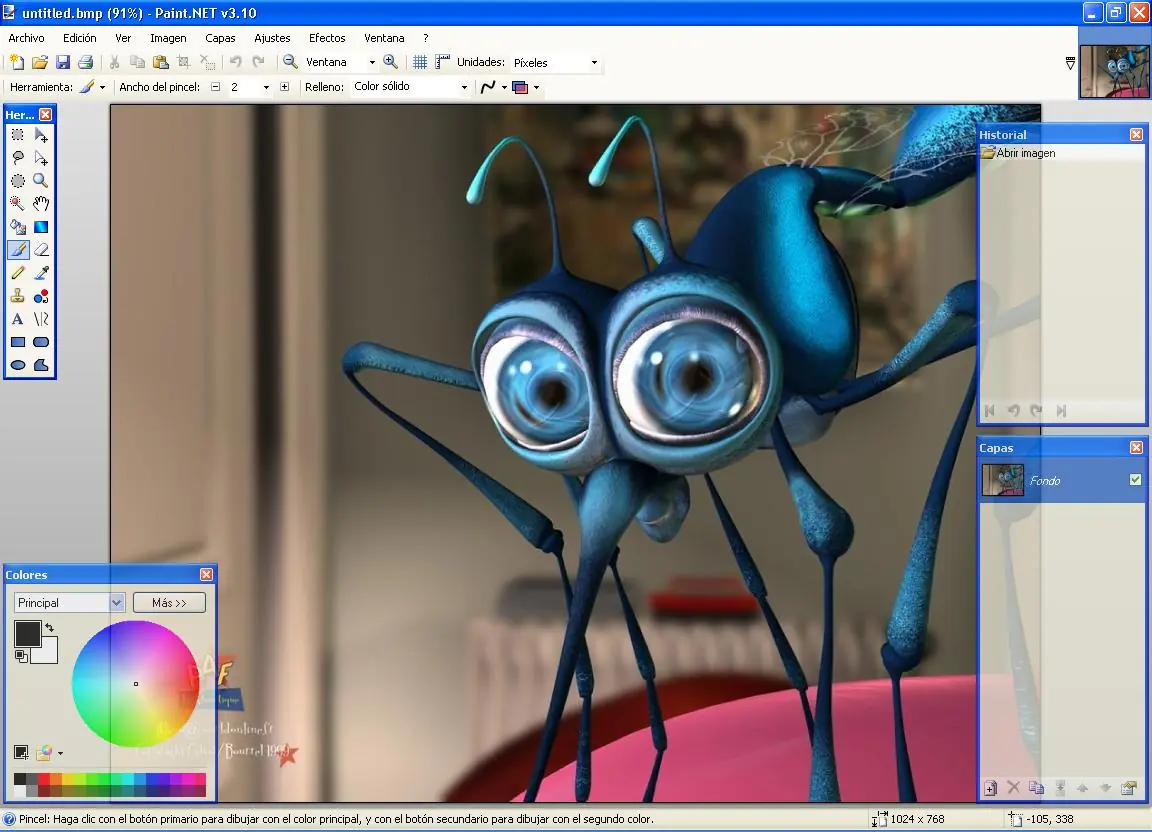Pick the Magic Wand tool
1152x832 pixels.
click(x=18, y=204)
